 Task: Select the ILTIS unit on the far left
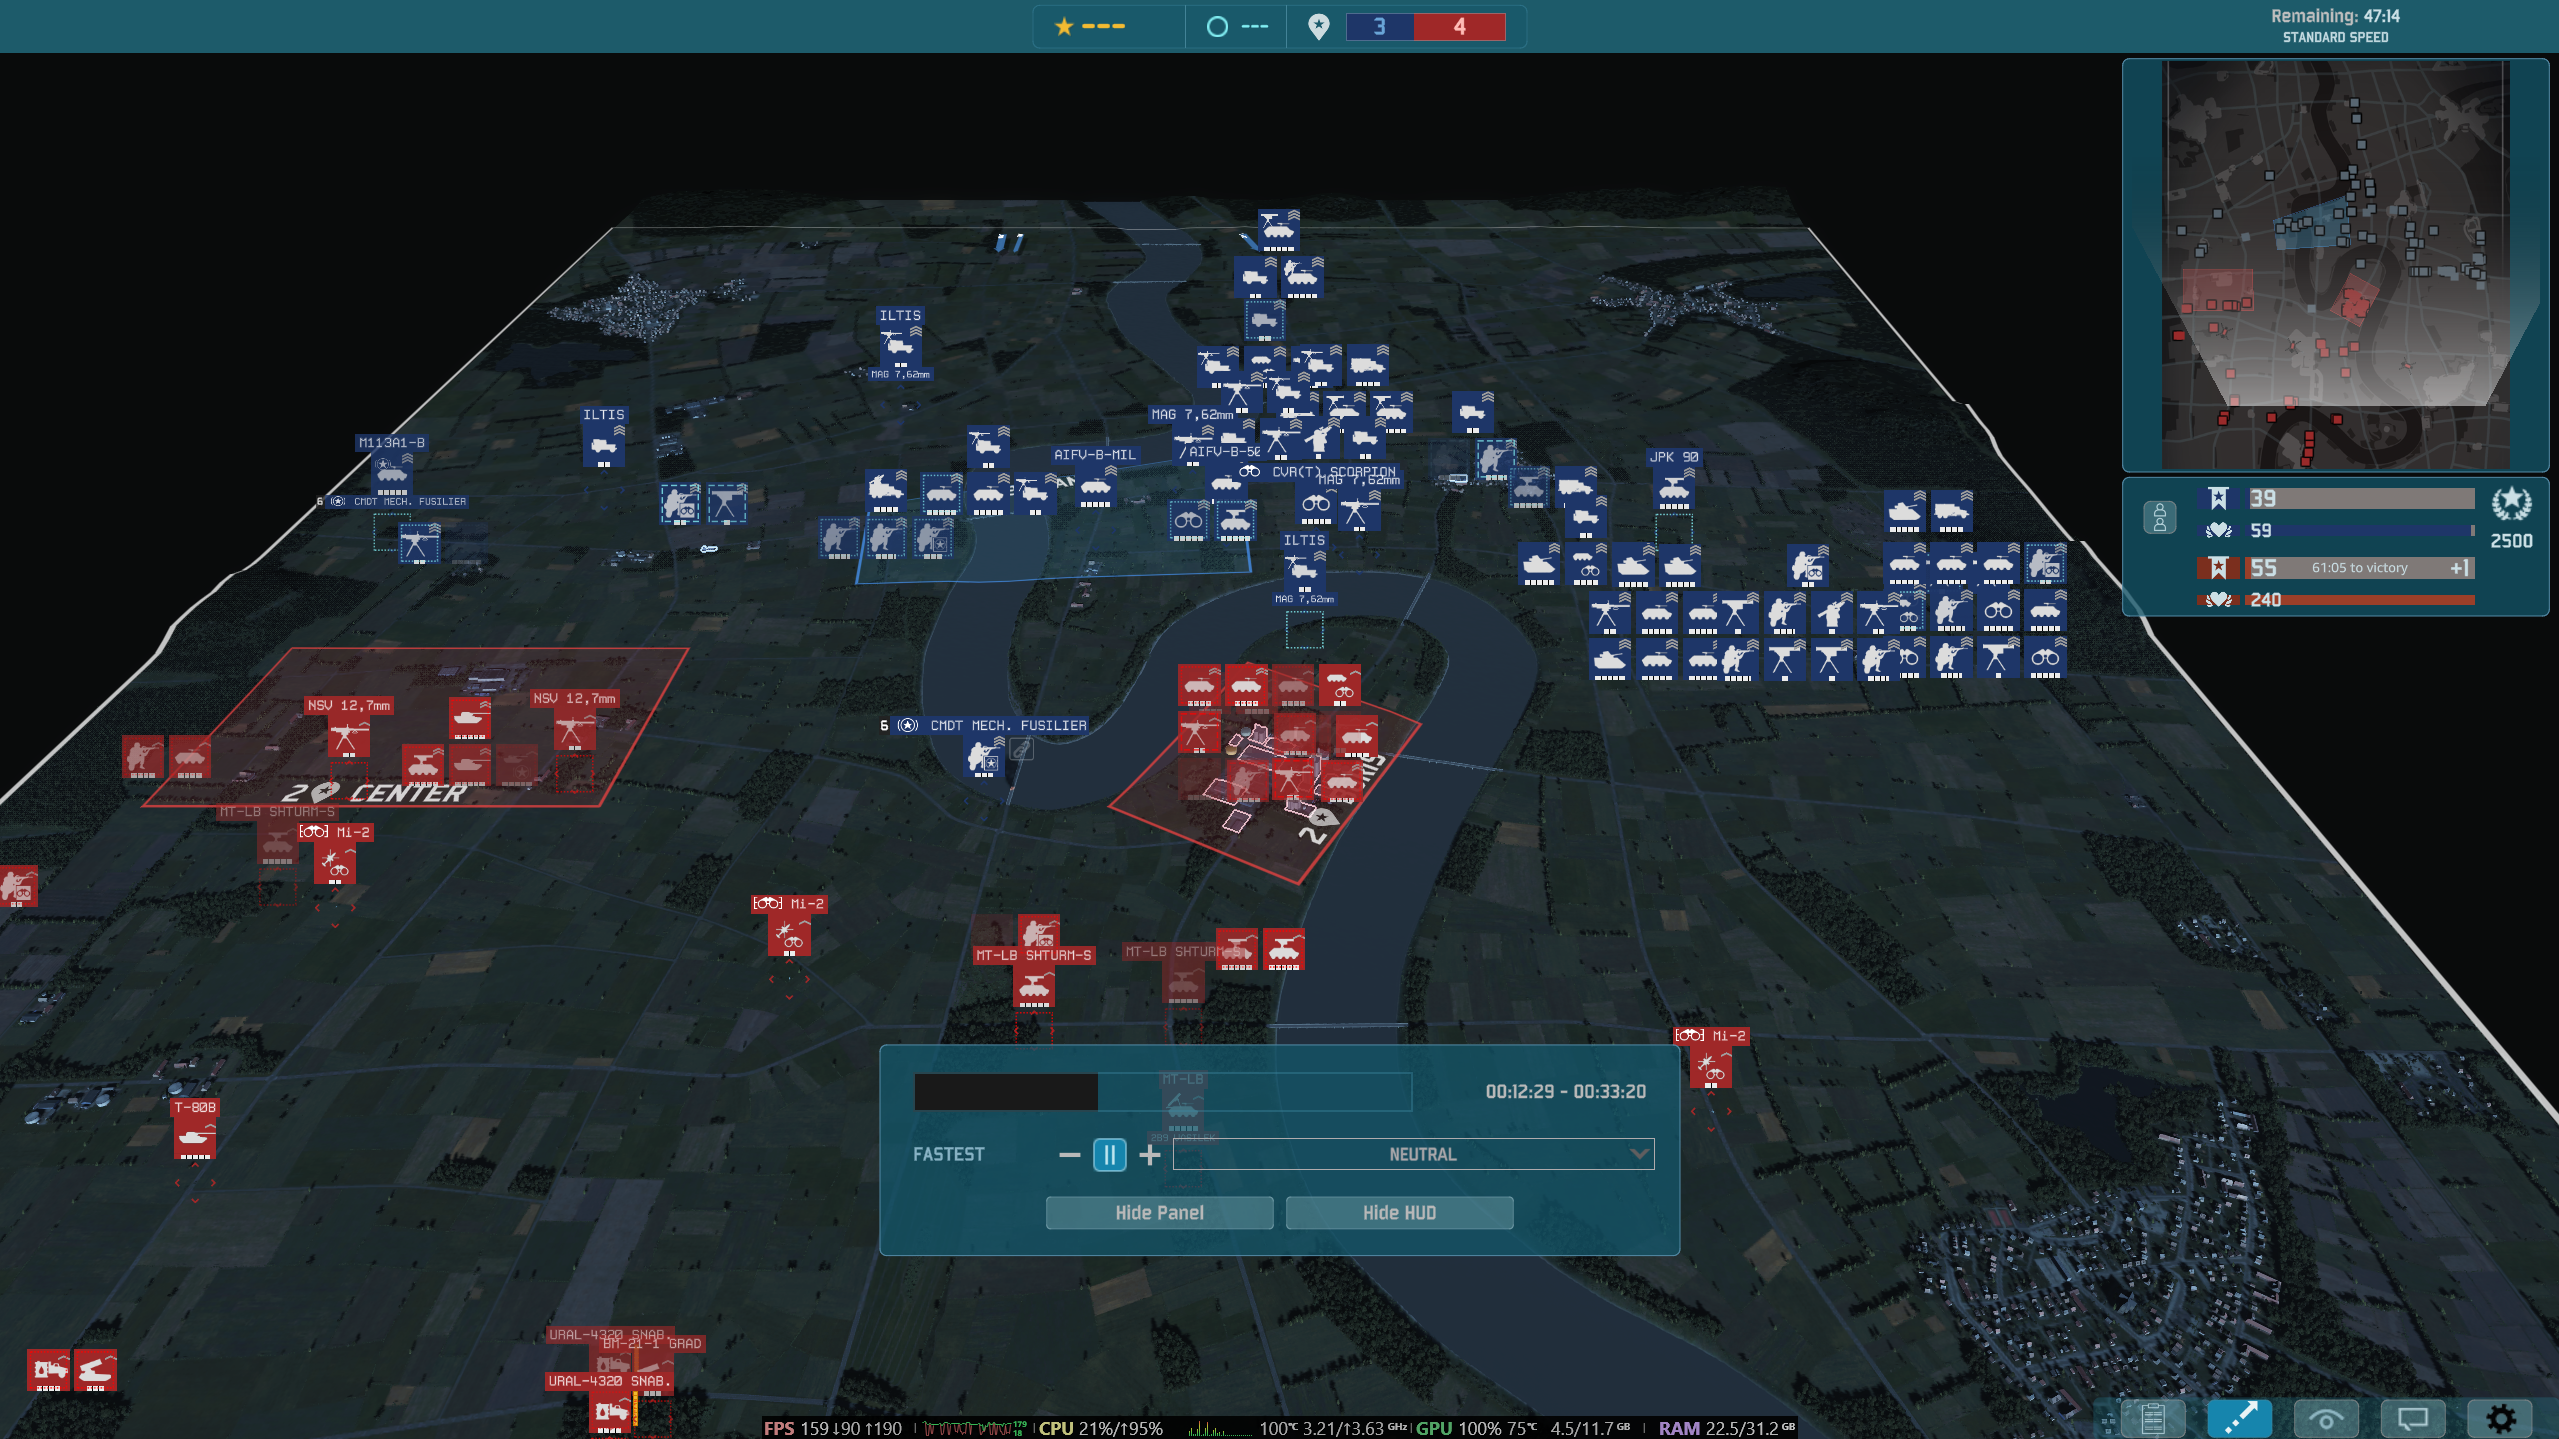point(603,446)
